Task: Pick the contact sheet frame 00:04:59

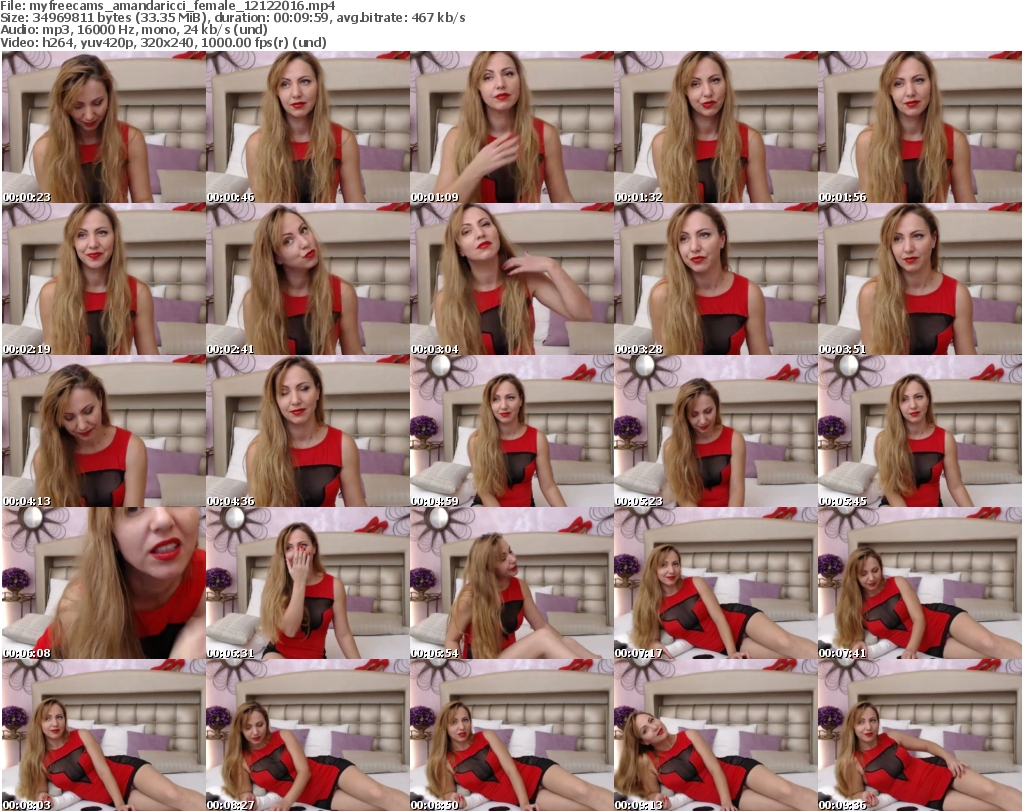Action: [x=511, y=431]
